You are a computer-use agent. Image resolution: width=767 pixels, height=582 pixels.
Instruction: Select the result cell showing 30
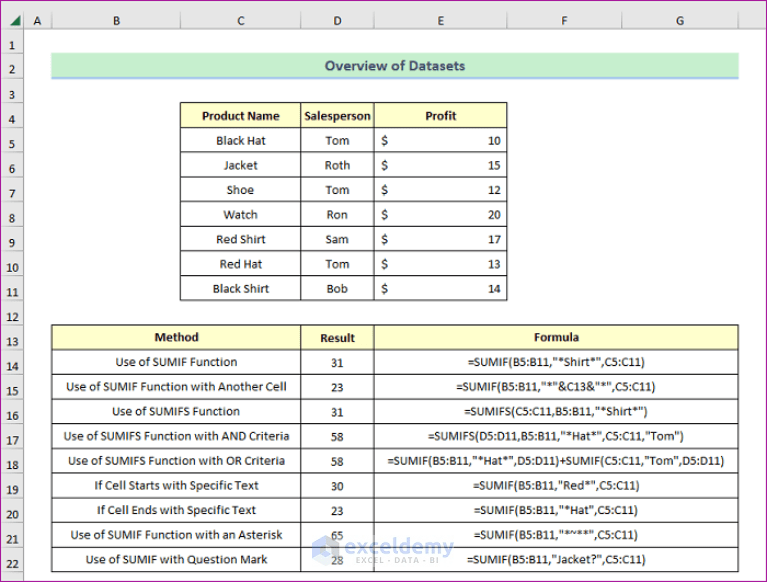pos(338,486)
